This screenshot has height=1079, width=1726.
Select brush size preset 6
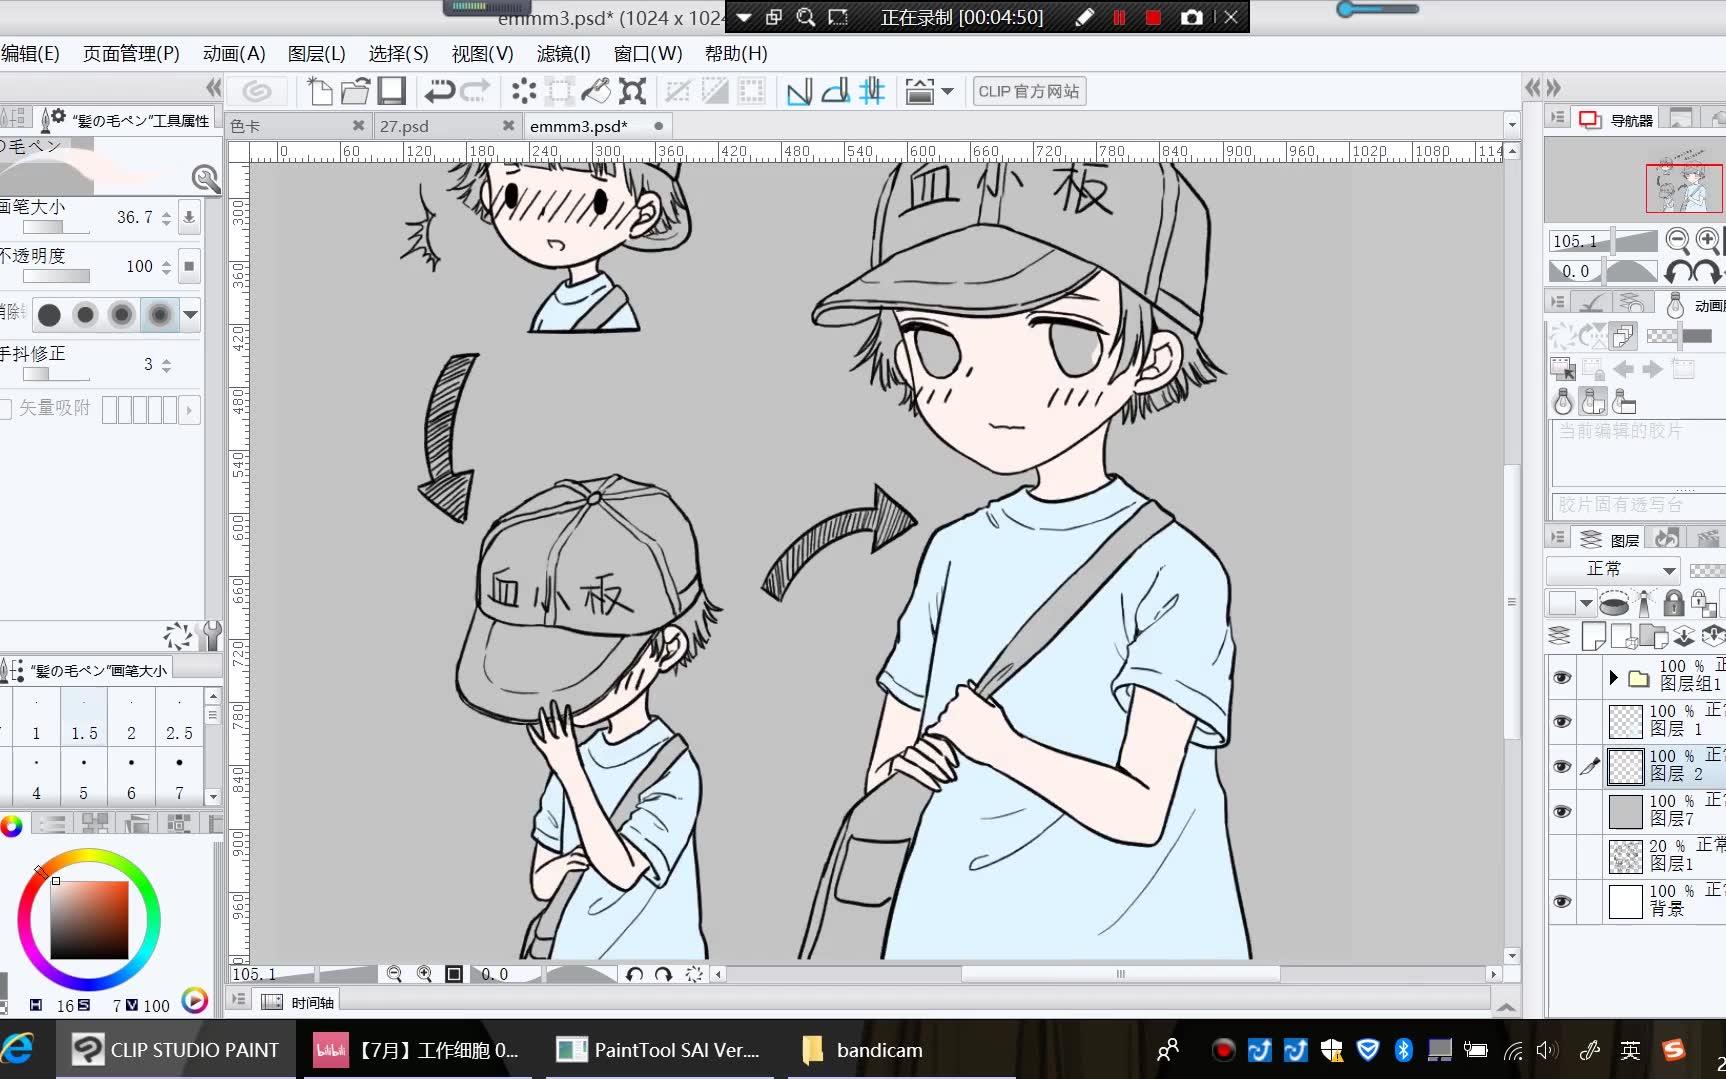click(131, 778)
